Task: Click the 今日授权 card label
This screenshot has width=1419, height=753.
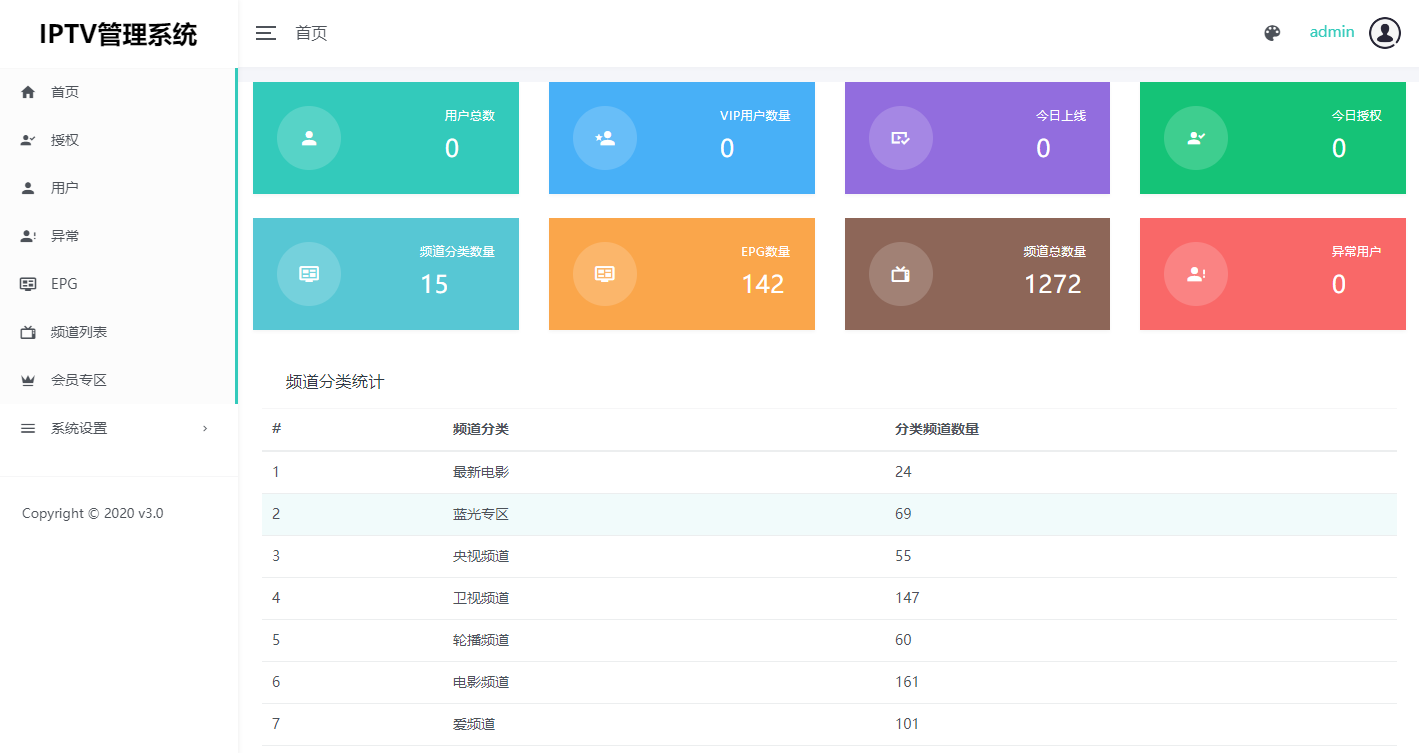Action: coord(1356,116)
